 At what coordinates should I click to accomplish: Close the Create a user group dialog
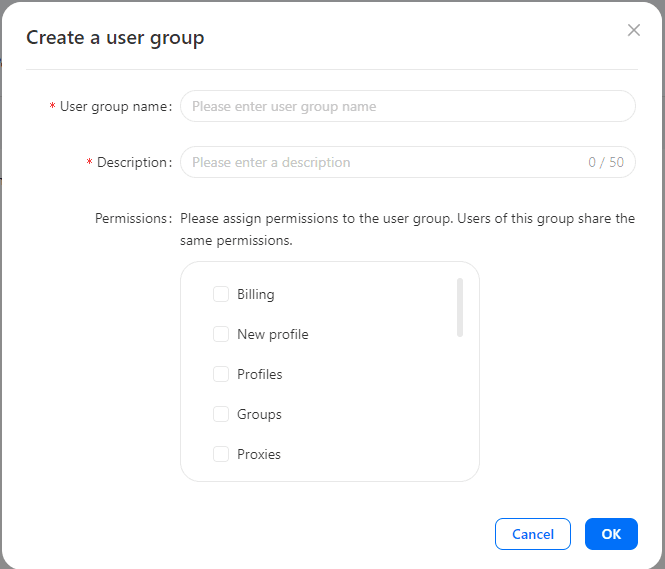[633, 30]
